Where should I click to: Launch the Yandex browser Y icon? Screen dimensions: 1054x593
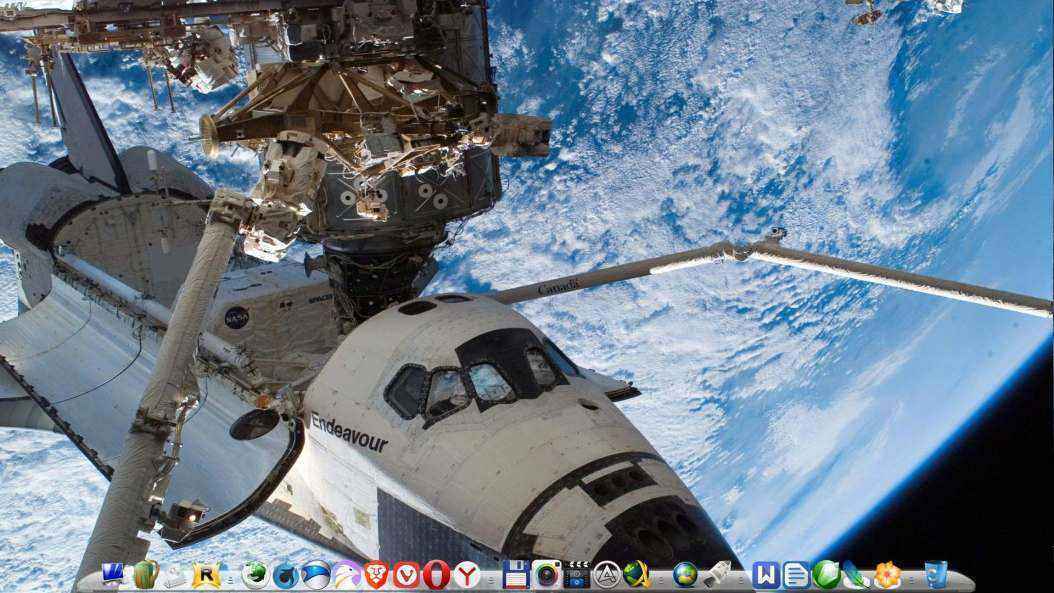[467, 576]
